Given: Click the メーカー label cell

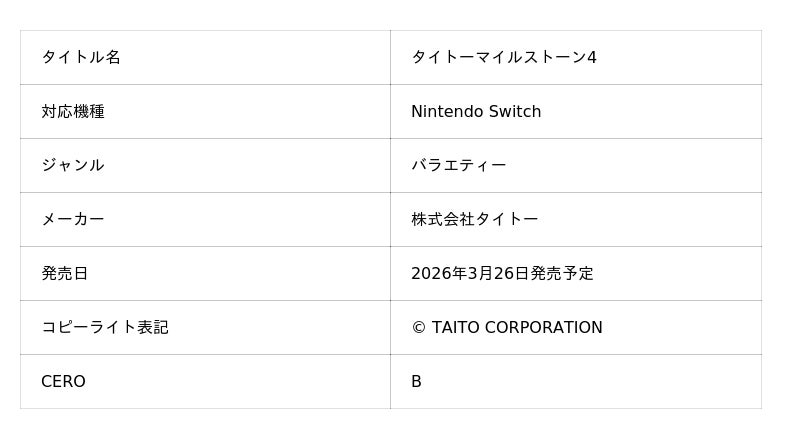Looking at the screenshot, I should pyautogui.click(x=73, y=220).
